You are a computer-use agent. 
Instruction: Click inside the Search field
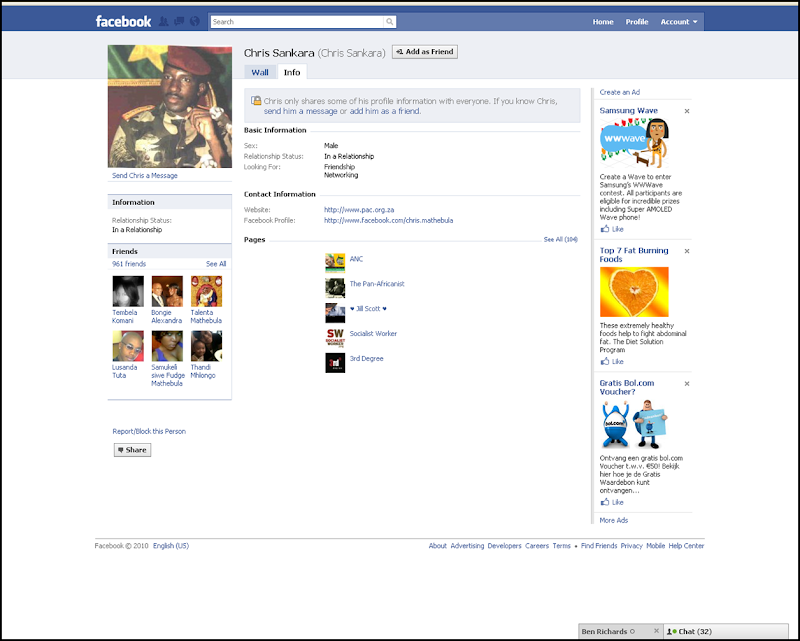tap(297, 22)
